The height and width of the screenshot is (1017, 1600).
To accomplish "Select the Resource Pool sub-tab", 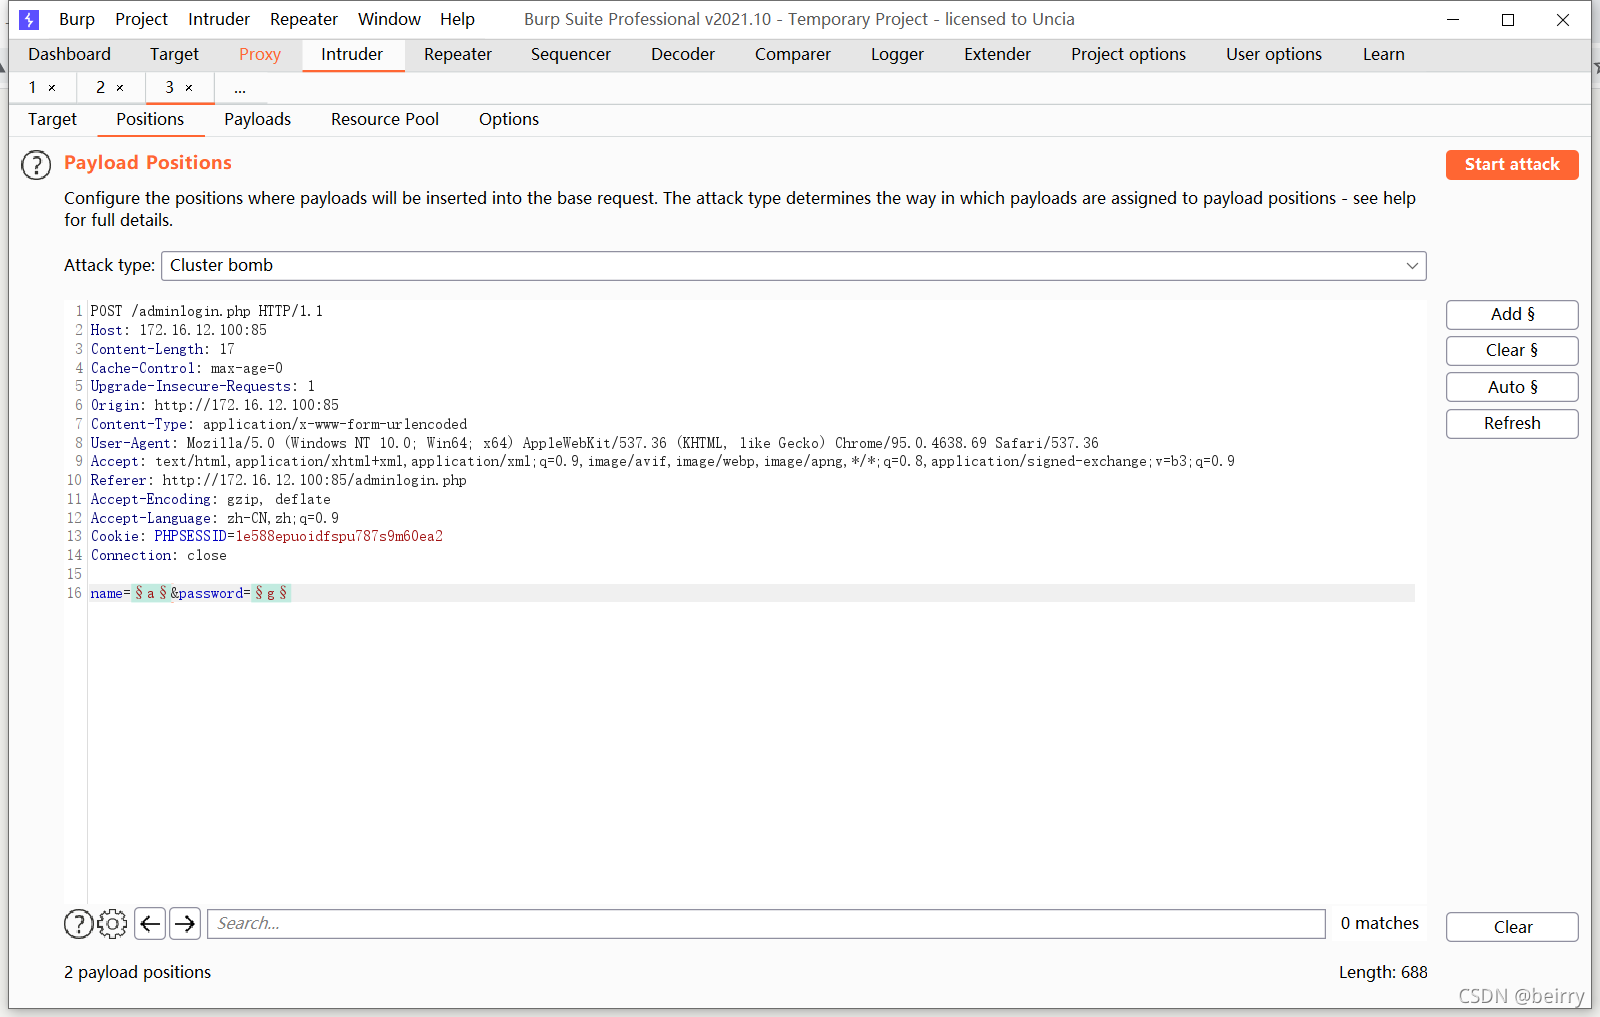I will coord(385,120).
